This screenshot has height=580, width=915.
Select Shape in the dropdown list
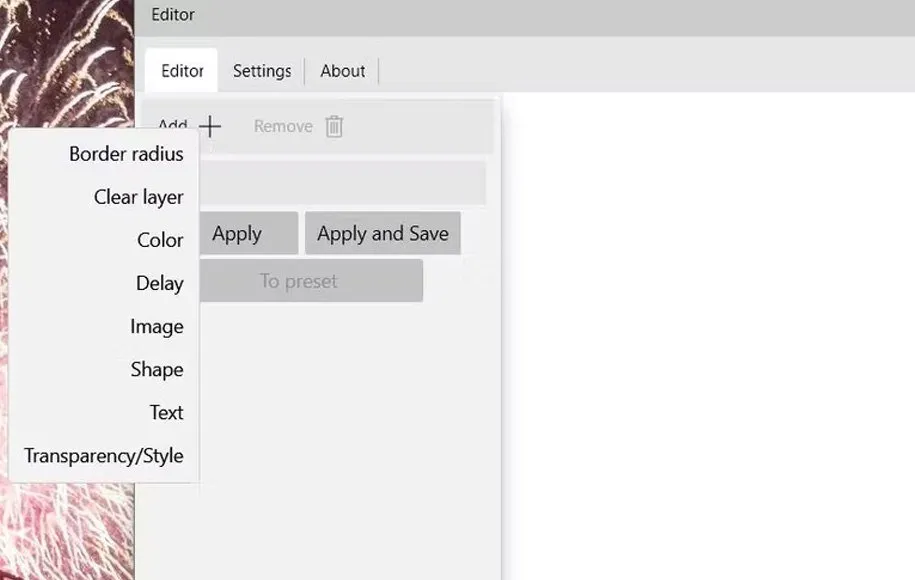tap(156, 369)
